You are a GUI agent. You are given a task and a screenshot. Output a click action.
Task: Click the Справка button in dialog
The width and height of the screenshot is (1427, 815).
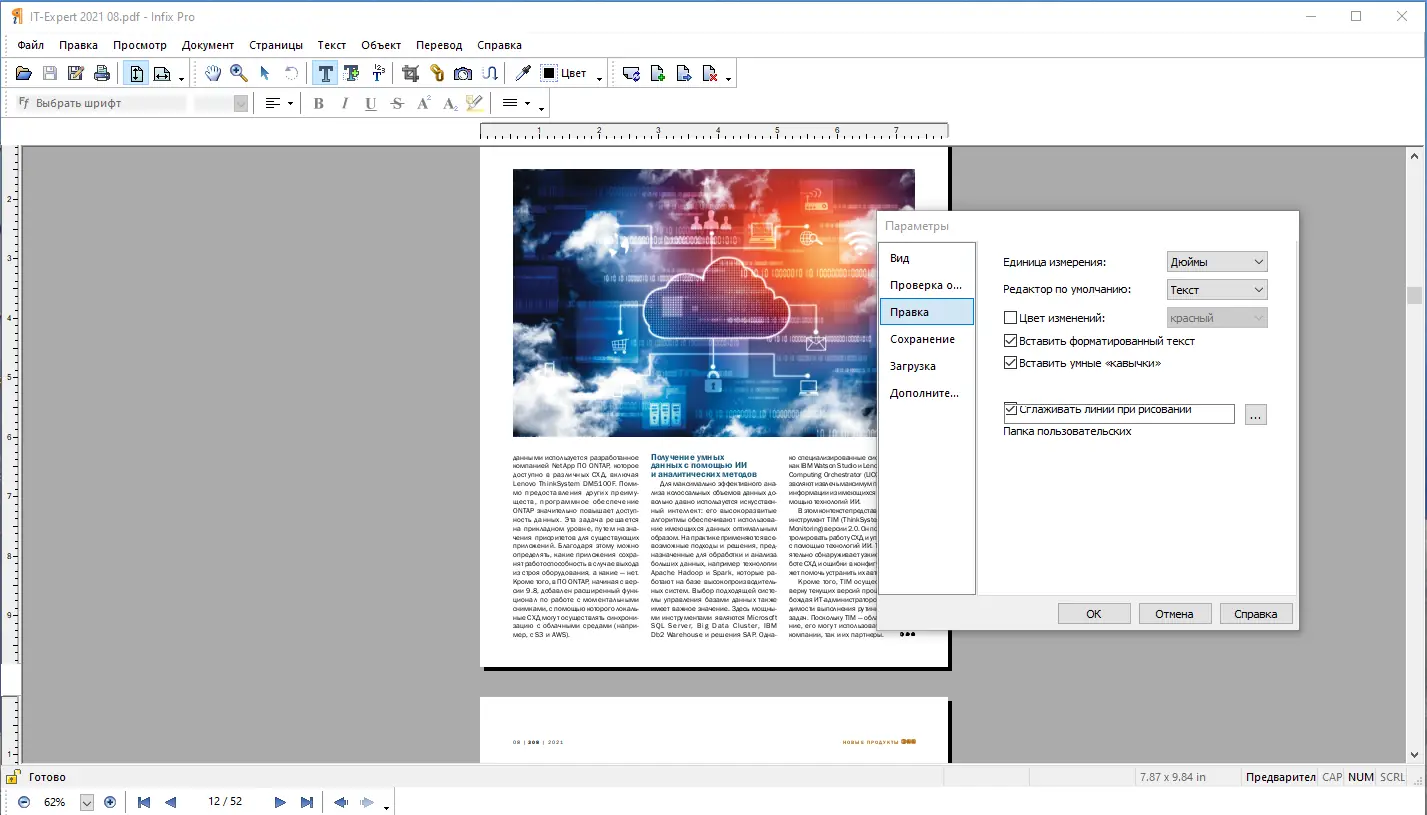point(1255,614)
